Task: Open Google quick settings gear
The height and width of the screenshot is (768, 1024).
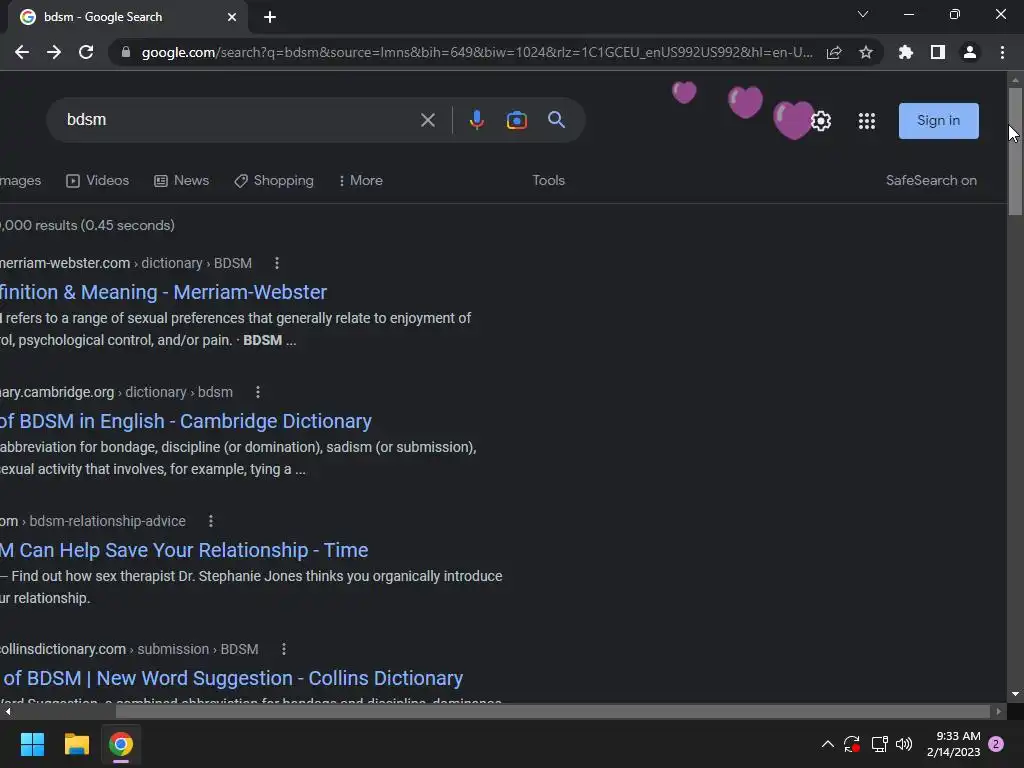Action: (x=821, y=121)
